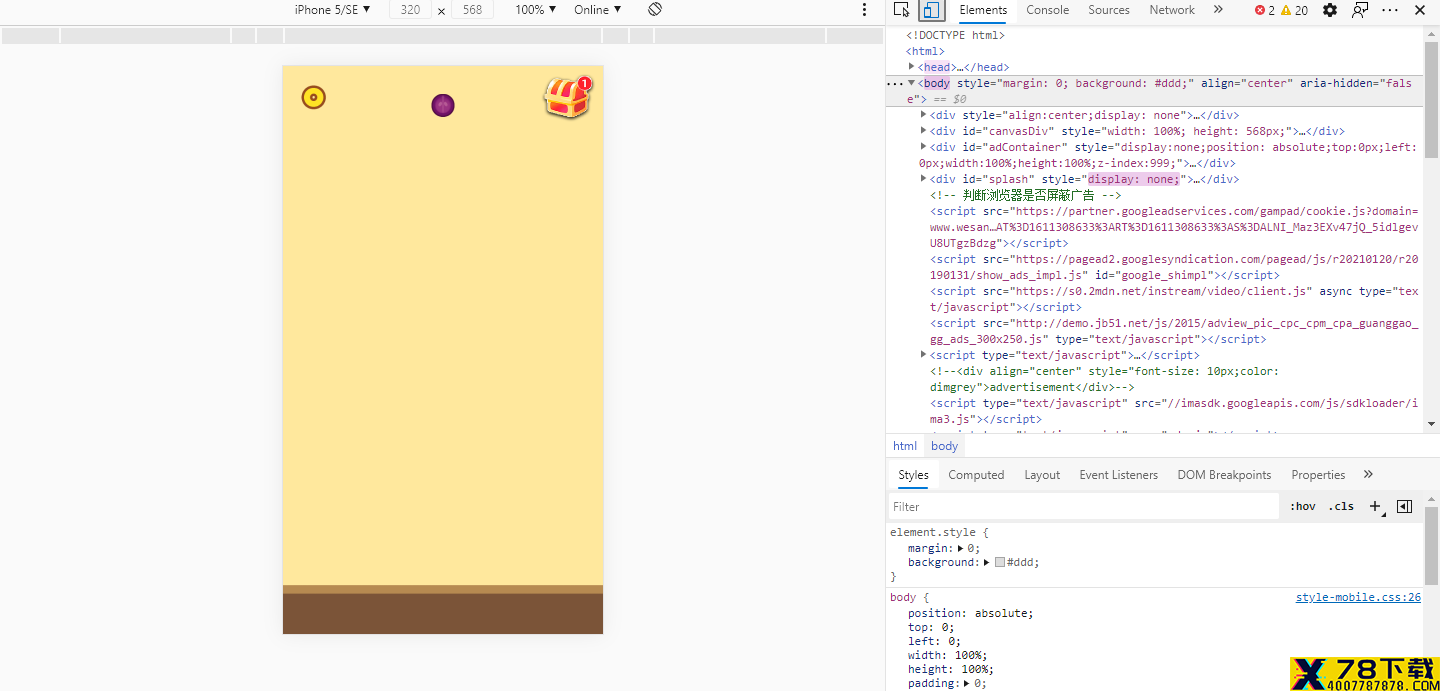The image size is (1440, 691).
Task: Toggle the computed styles sidebar pane
Action: coord(1404,506)
